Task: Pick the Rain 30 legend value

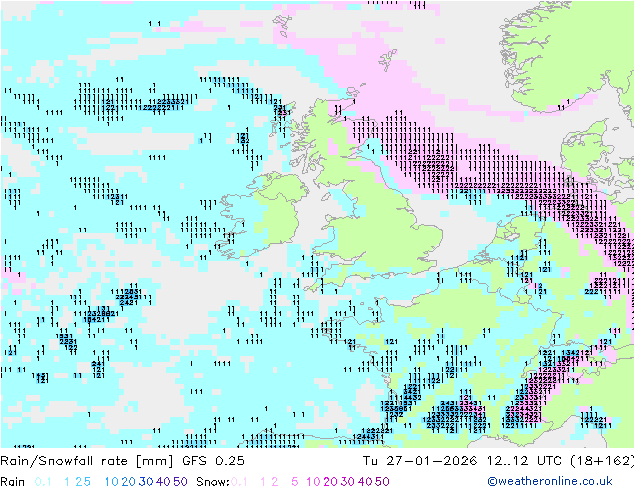Action: click(146, 482)
